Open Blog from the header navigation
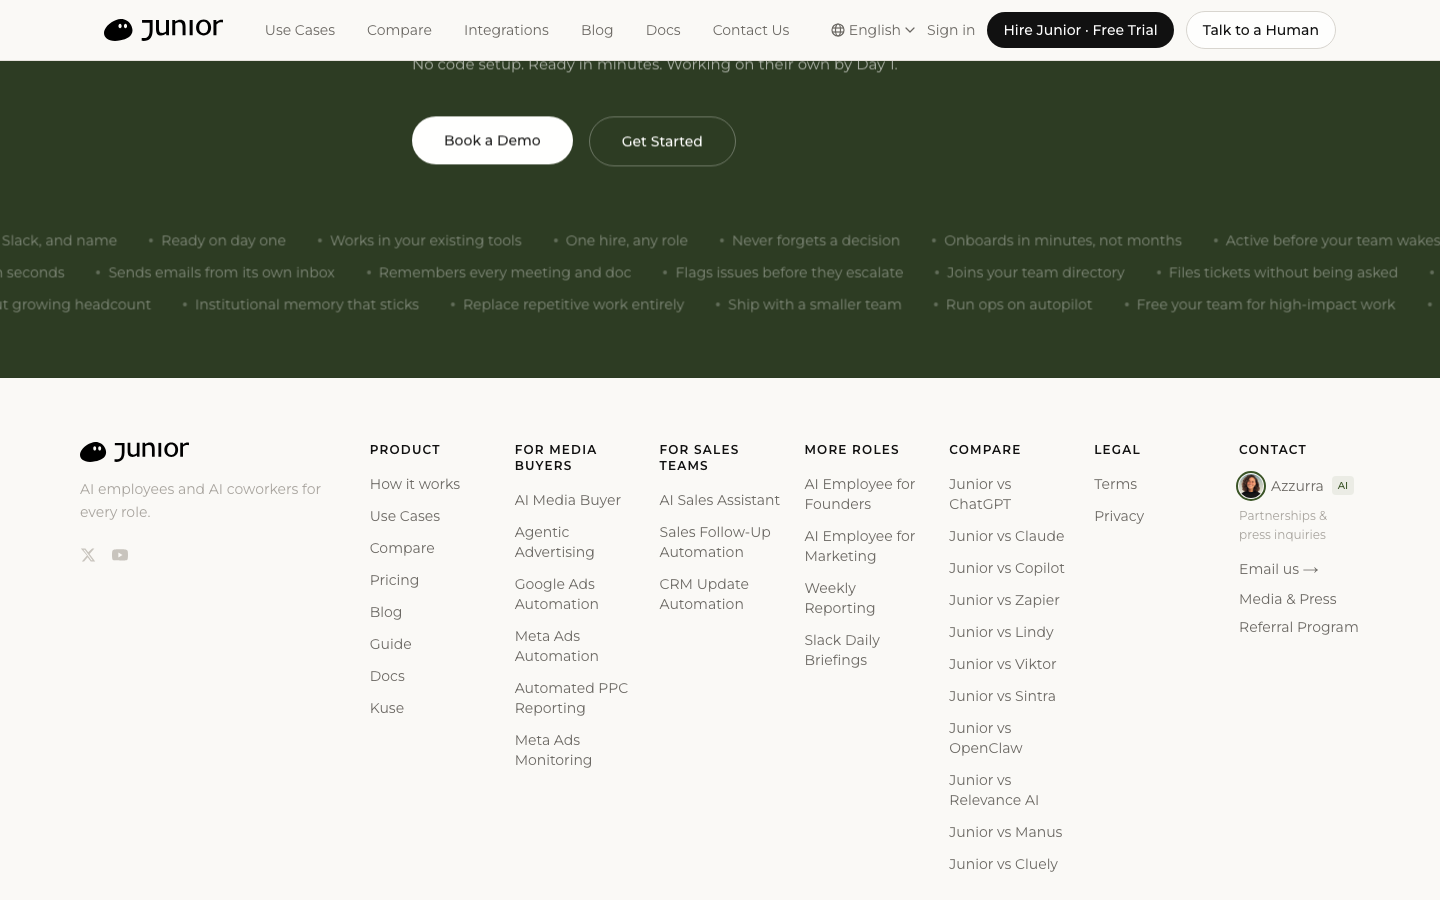Image resolution: width=1440 pixels, height=900 pixels. (x=597, y=30)
